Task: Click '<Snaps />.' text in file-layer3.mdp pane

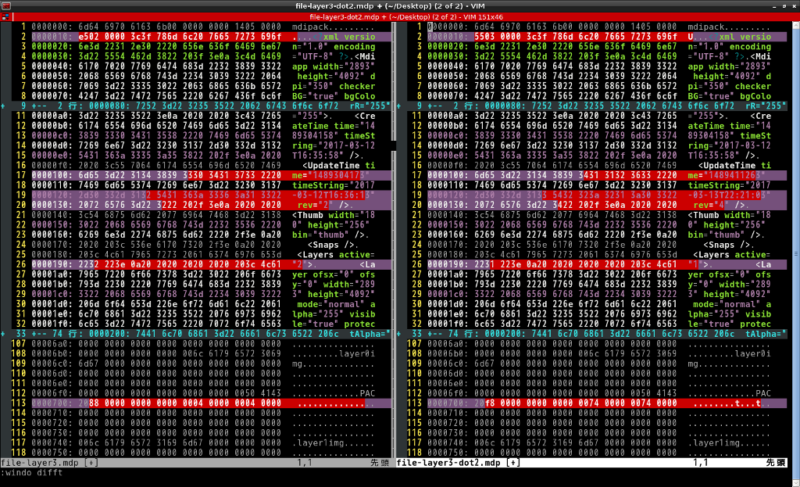Action: (333, 245)
